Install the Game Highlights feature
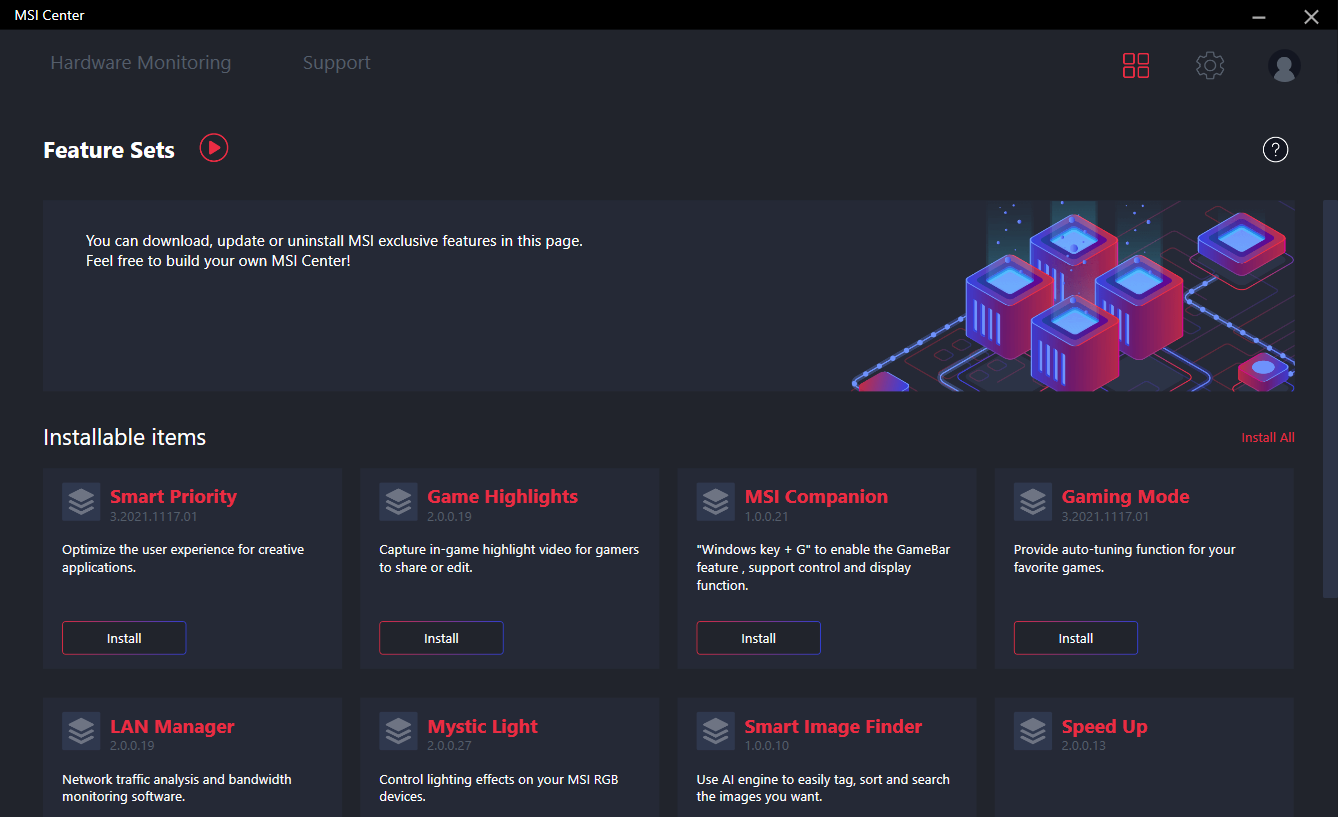Image resolution: width=1338 pixels, height=817 pixels. [x=441, y=638]
